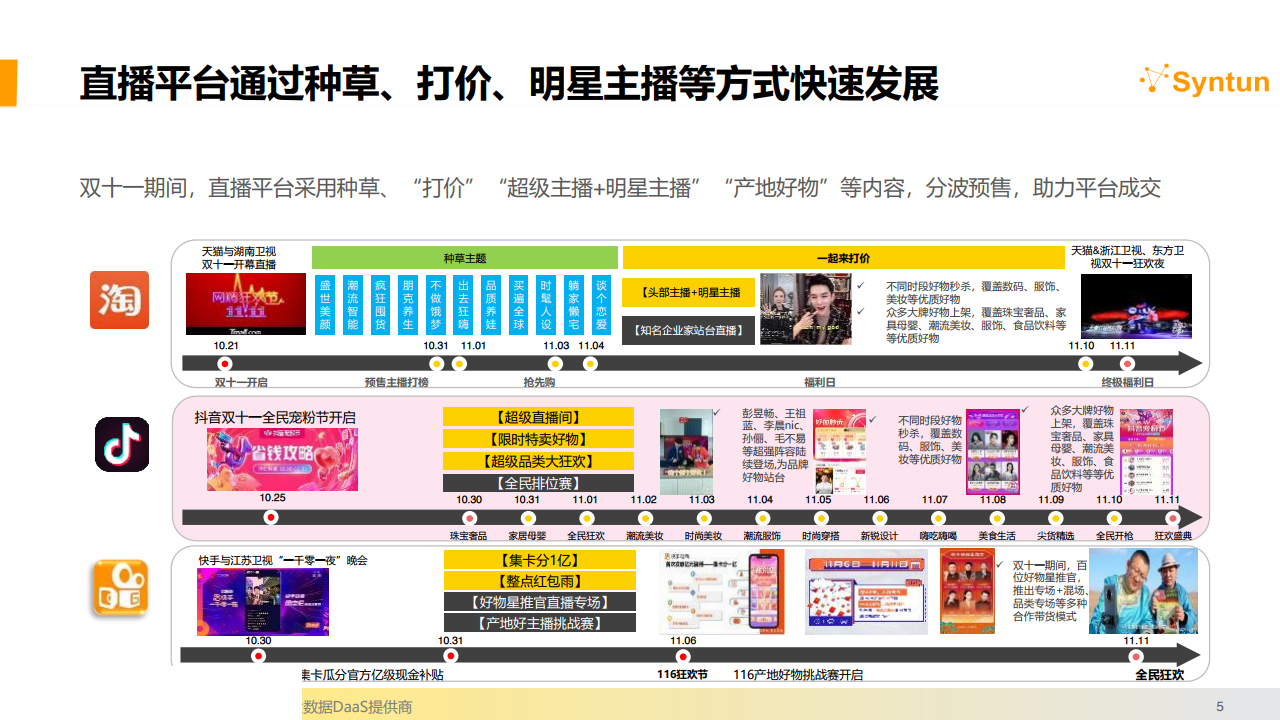Click the yellow 【超级品类大狂欢】 box
The height and width of the screenshot is (720, 1280).
[x=538, y=461]
